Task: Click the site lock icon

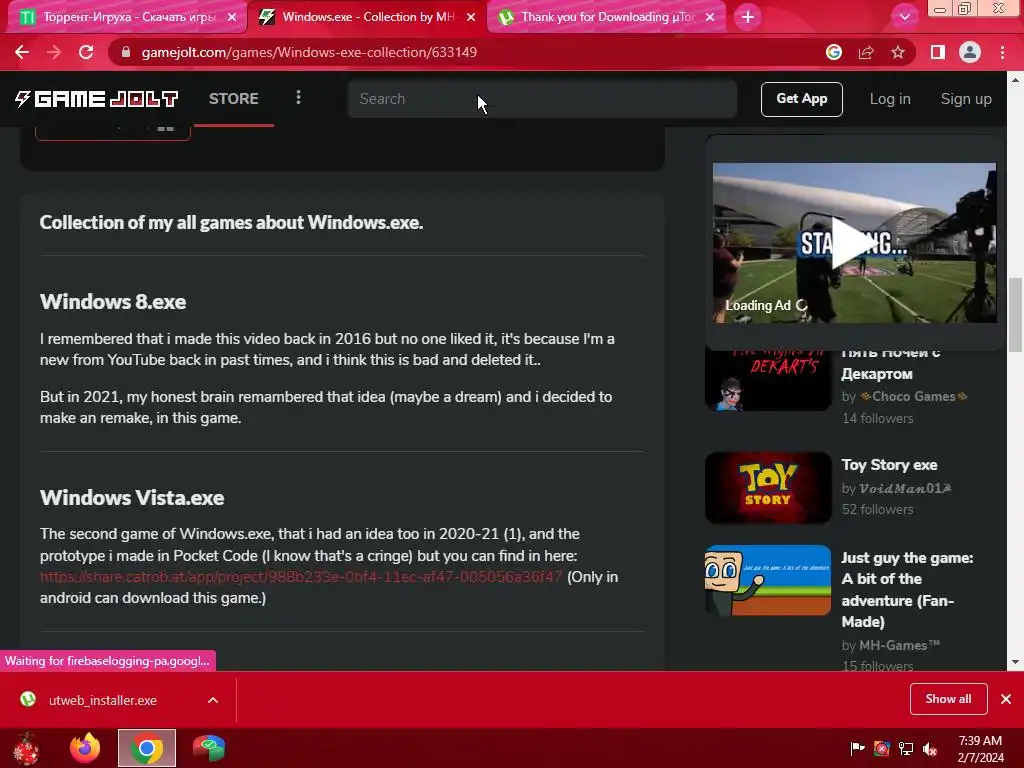Action: click(x=126, y=52)
